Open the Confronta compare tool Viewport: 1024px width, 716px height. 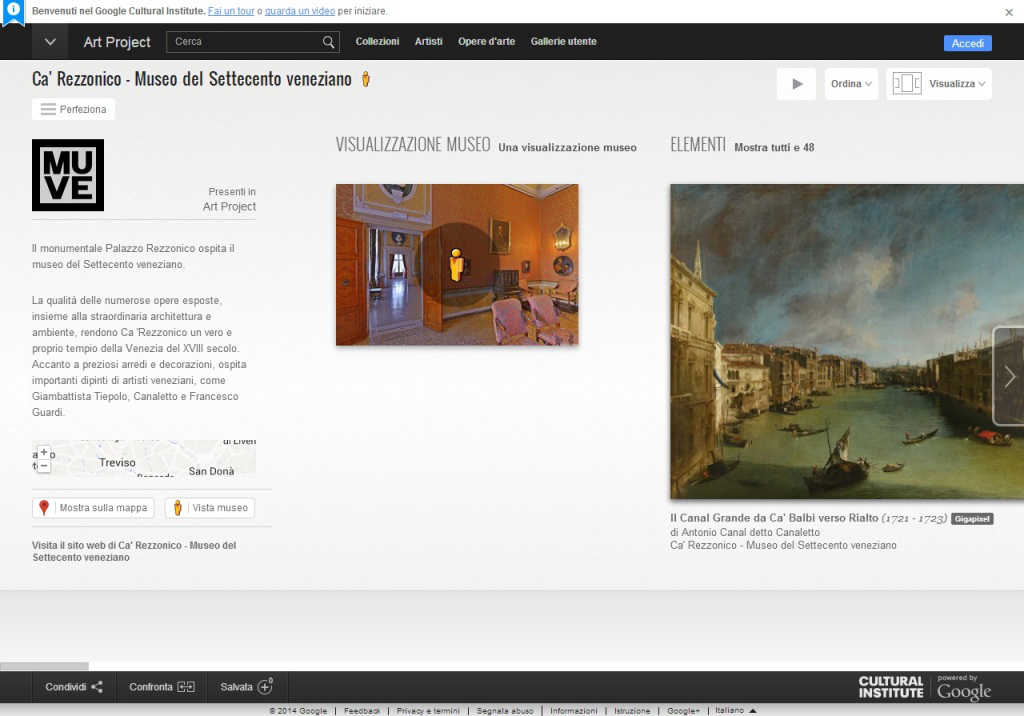click(x=162, y=687)
